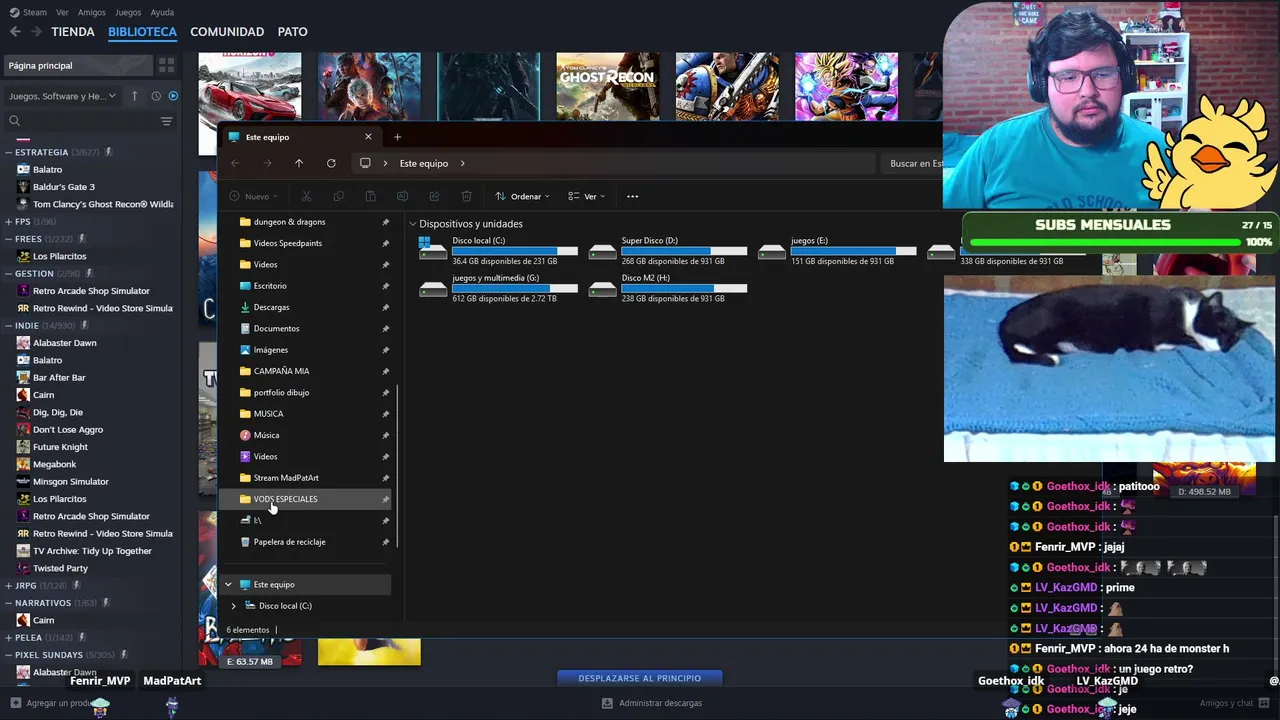Select Megabonk in Steam library
1280x720 pixels.
[x=55, y=464]
